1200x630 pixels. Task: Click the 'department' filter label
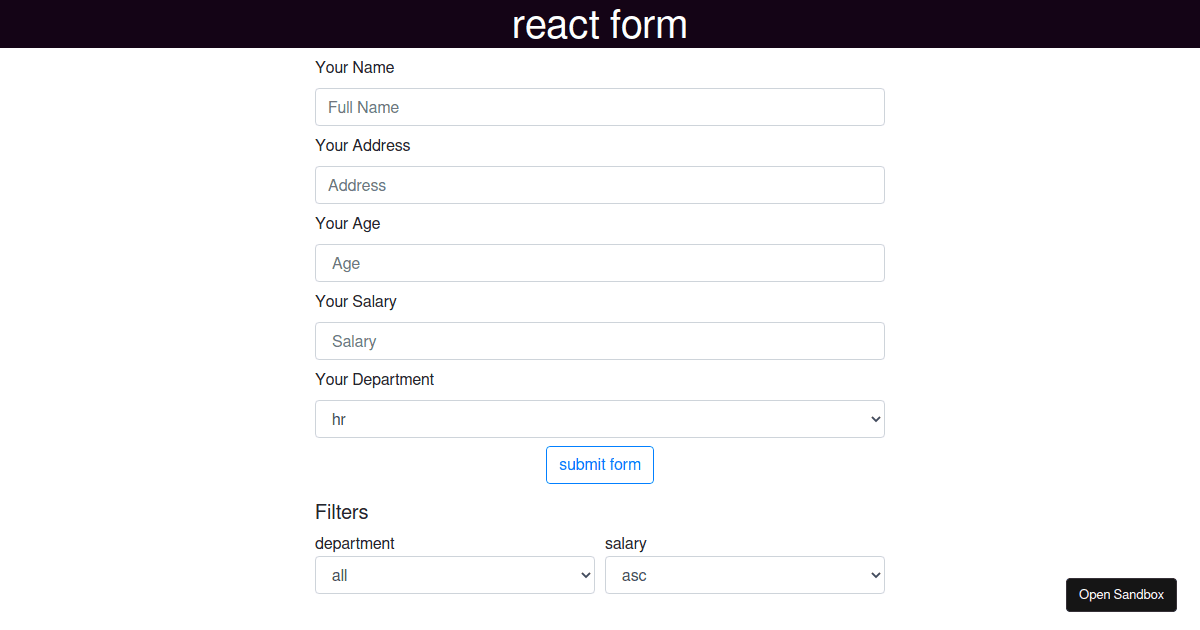(x=355, y=543)
